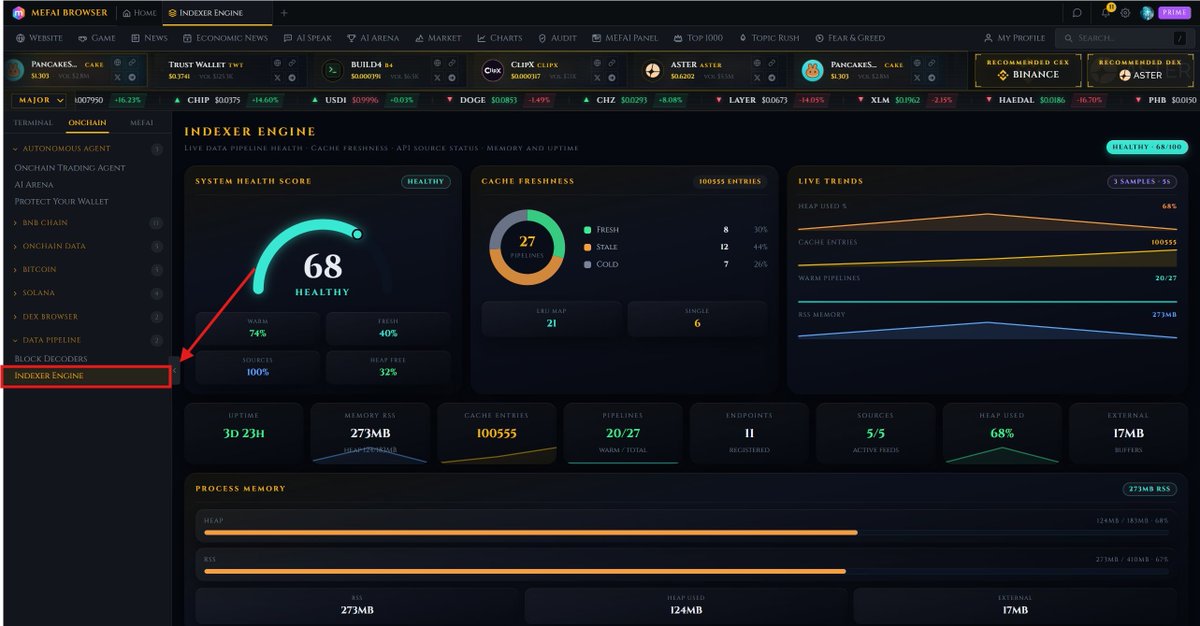Collapse the Data Pipeline section
The image size is (1200, 626).
point(86,340)
